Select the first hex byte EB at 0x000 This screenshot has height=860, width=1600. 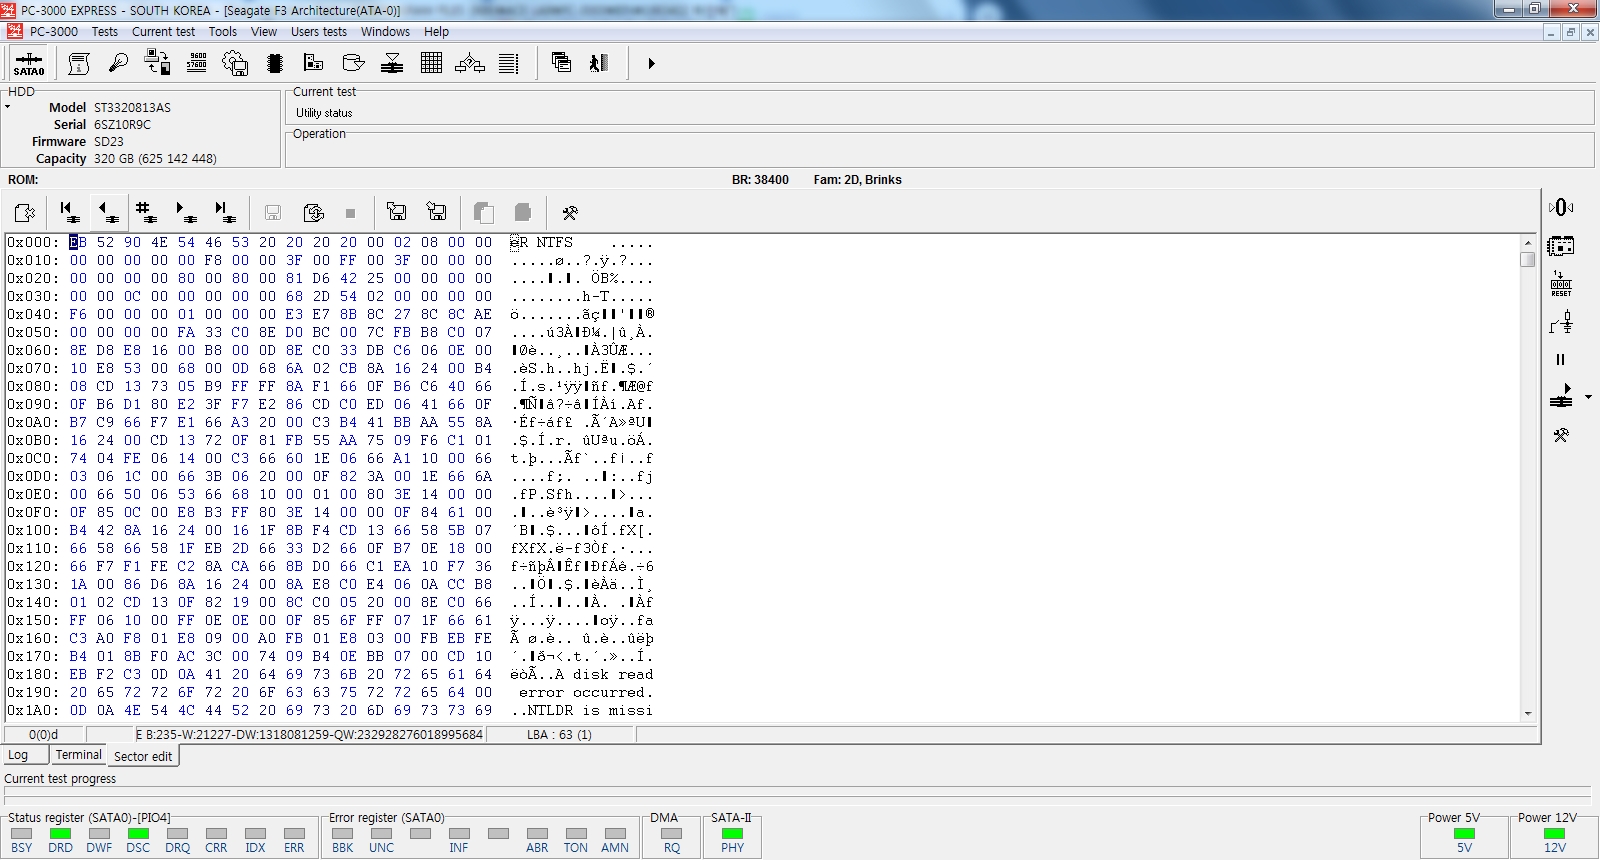click(x=78, y=242)
